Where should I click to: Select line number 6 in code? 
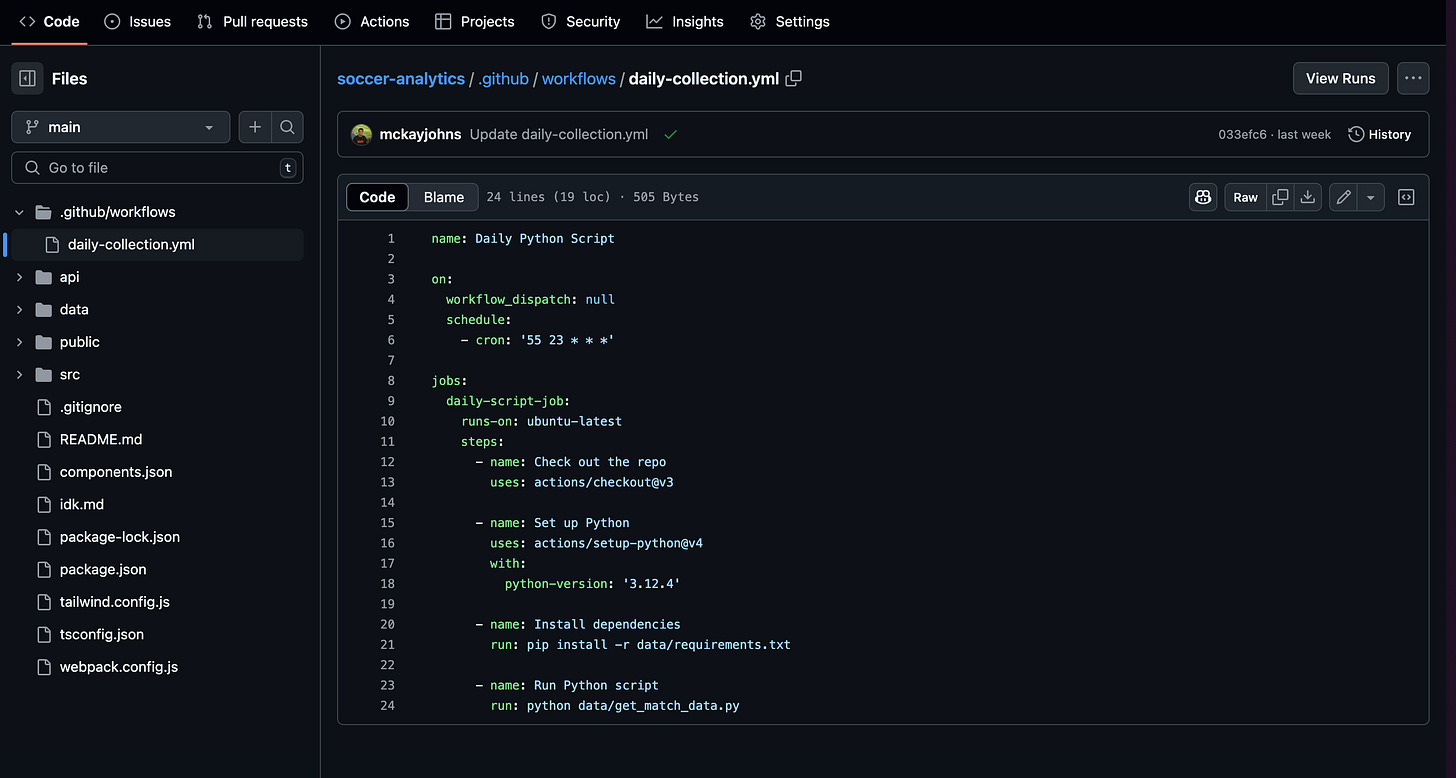[x=391, y=340]
